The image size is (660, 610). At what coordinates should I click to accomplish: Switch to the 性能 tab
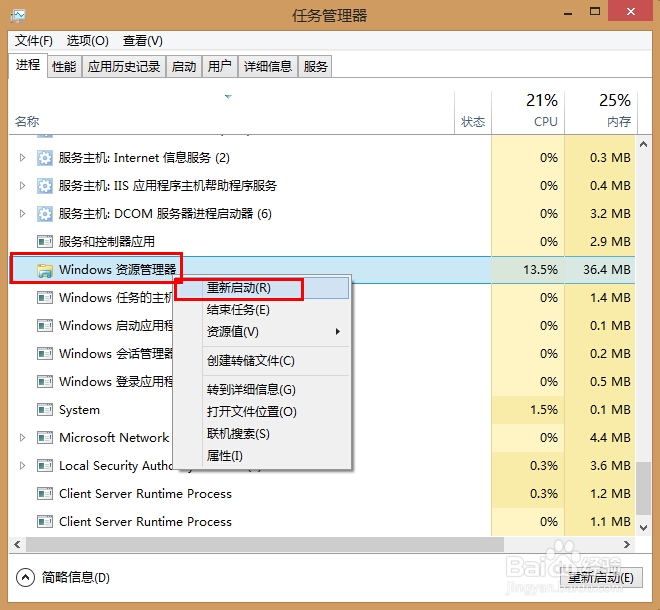click(x=64, y=67)
